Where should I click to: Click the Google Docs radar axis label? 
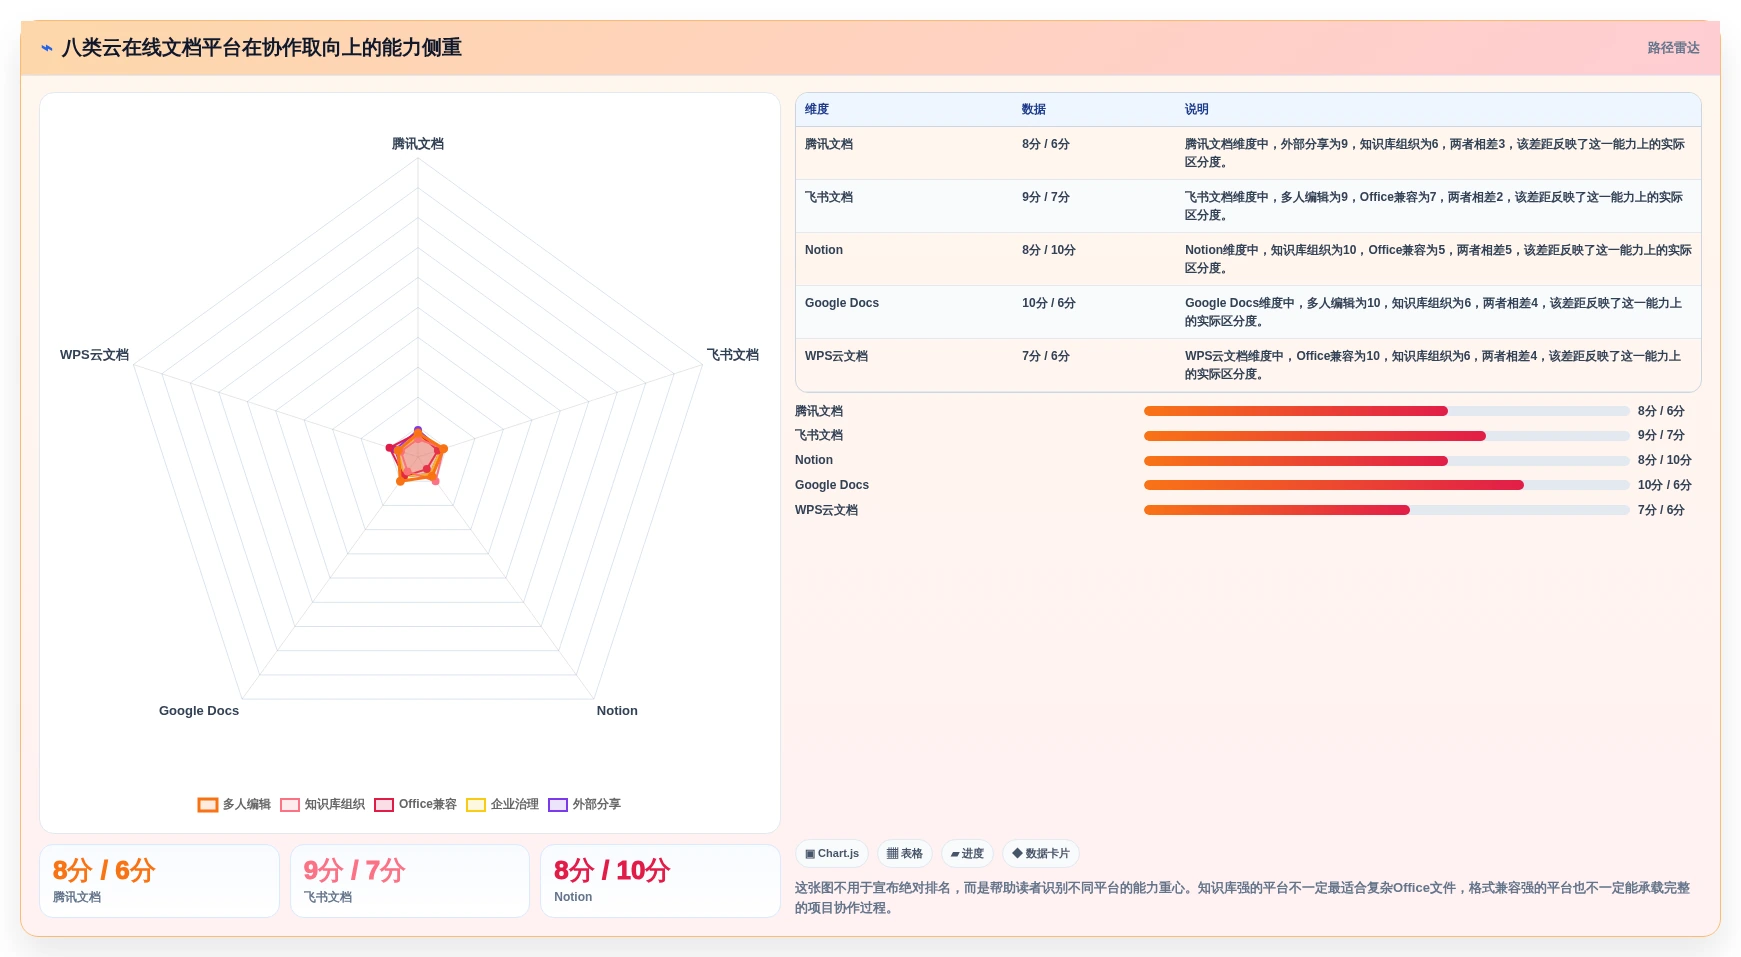pos(199,711)
